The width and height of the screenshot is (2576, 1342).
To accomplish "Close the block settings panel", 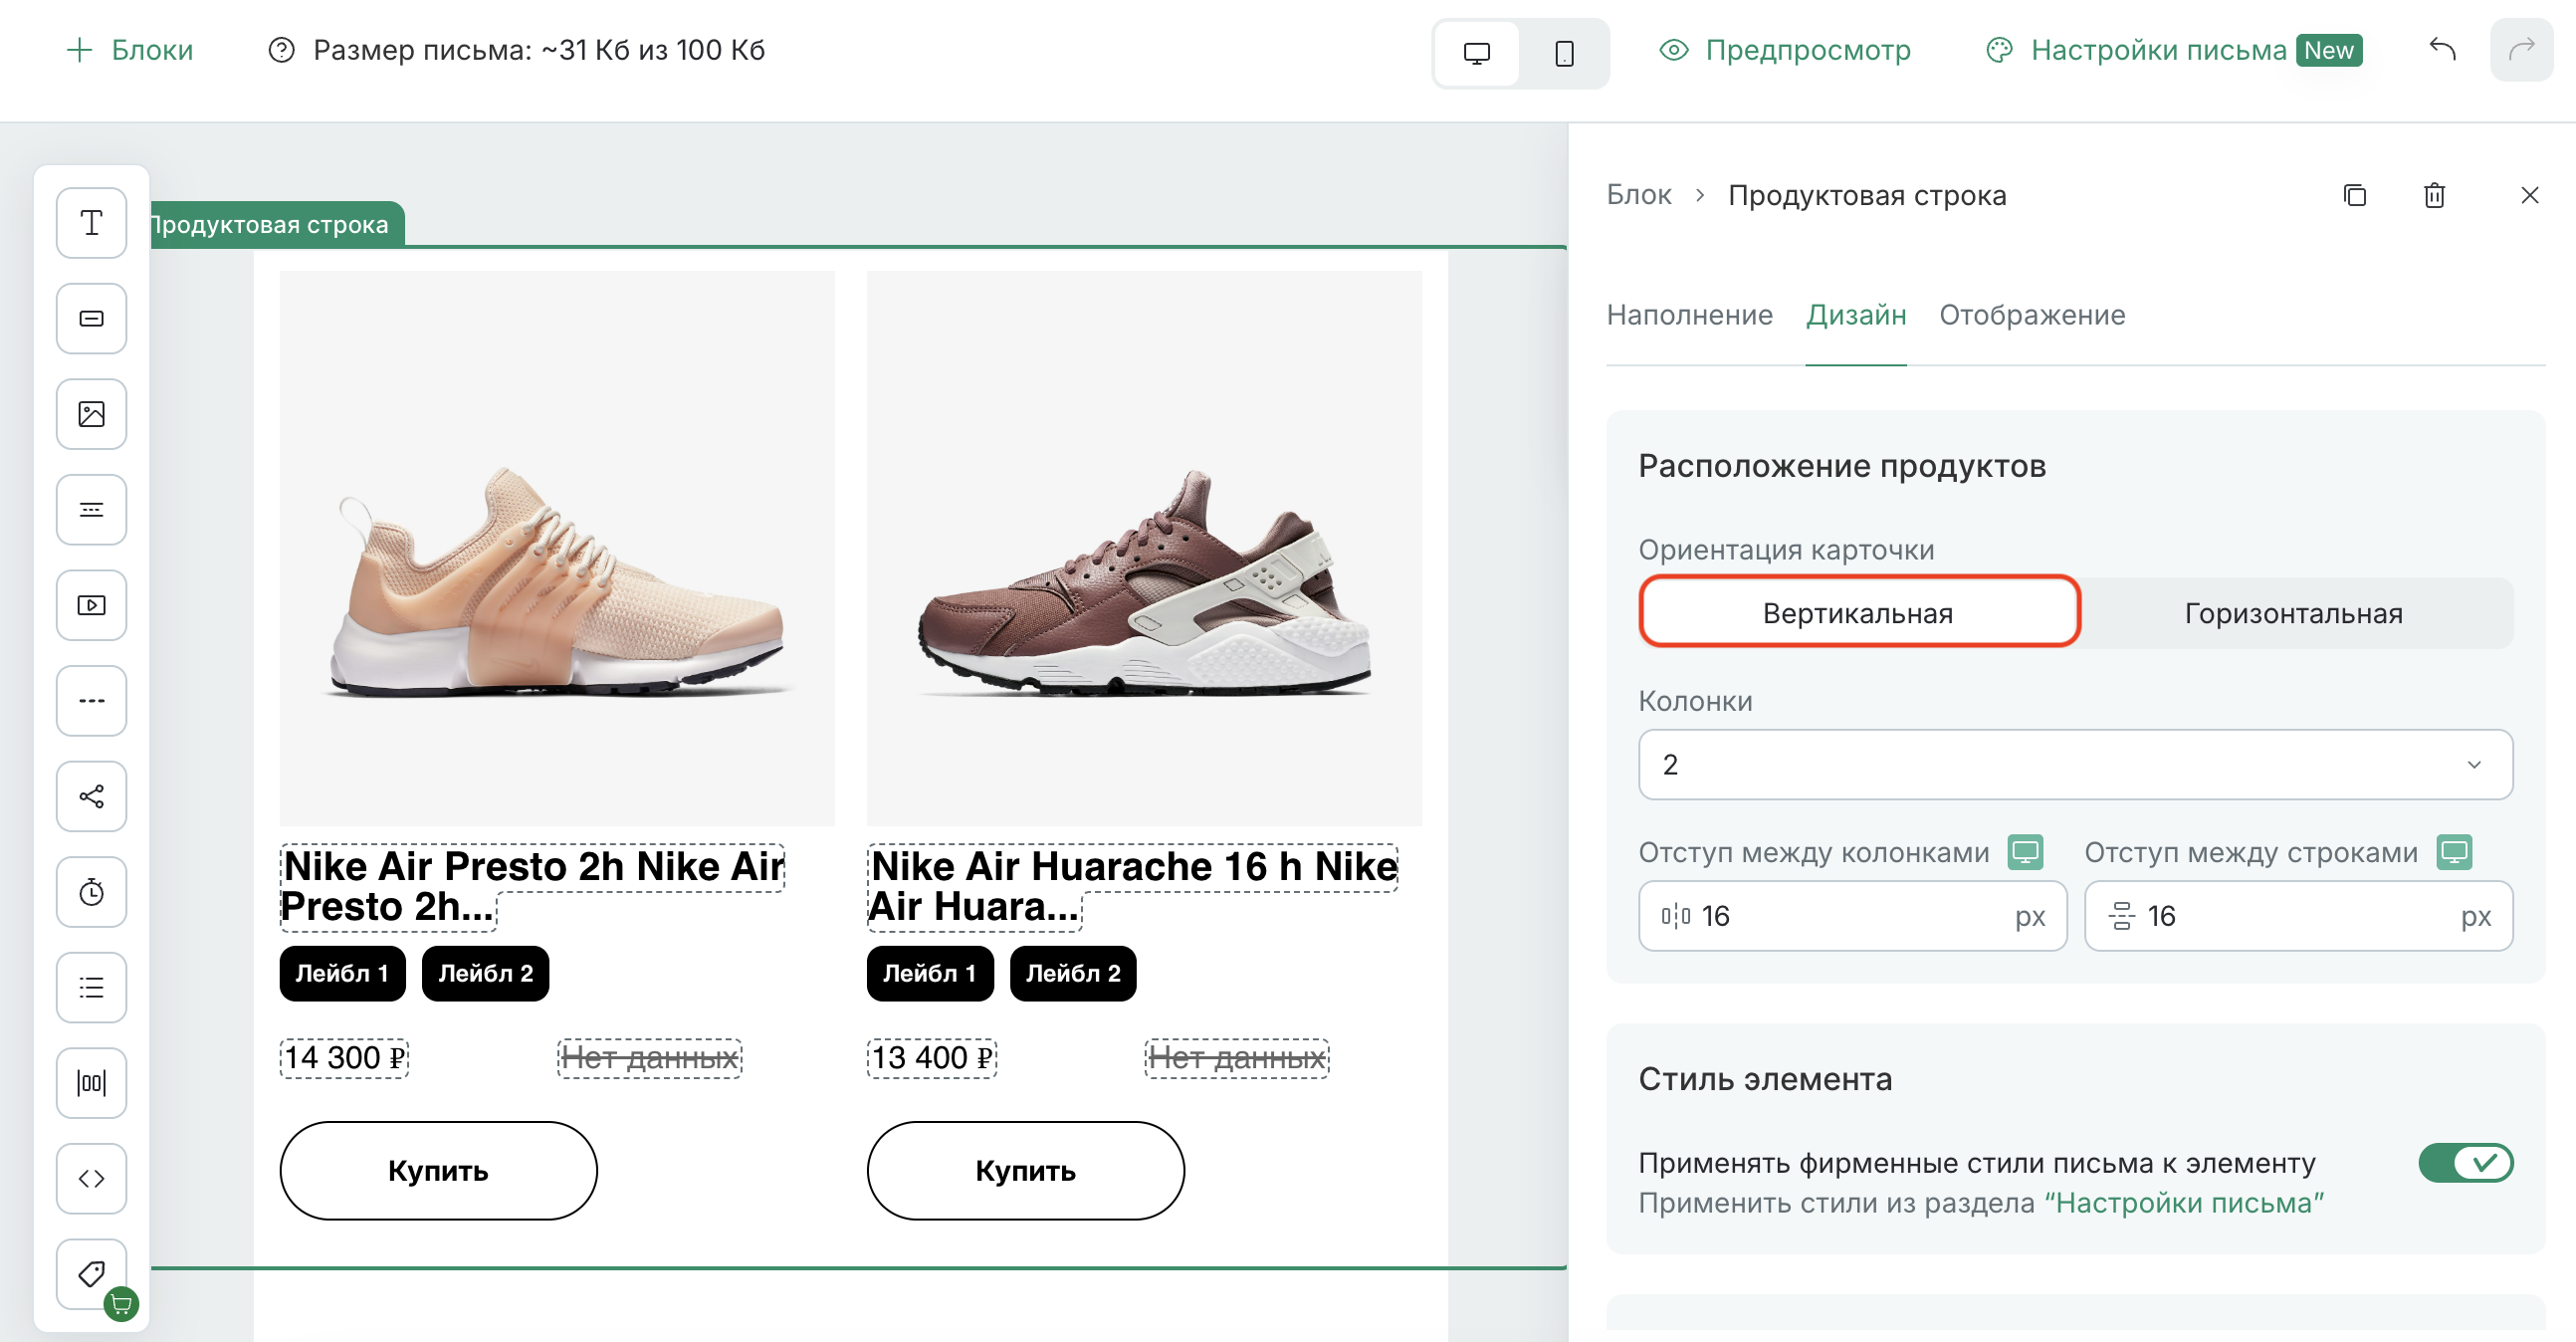I will tap(2529, 195).
